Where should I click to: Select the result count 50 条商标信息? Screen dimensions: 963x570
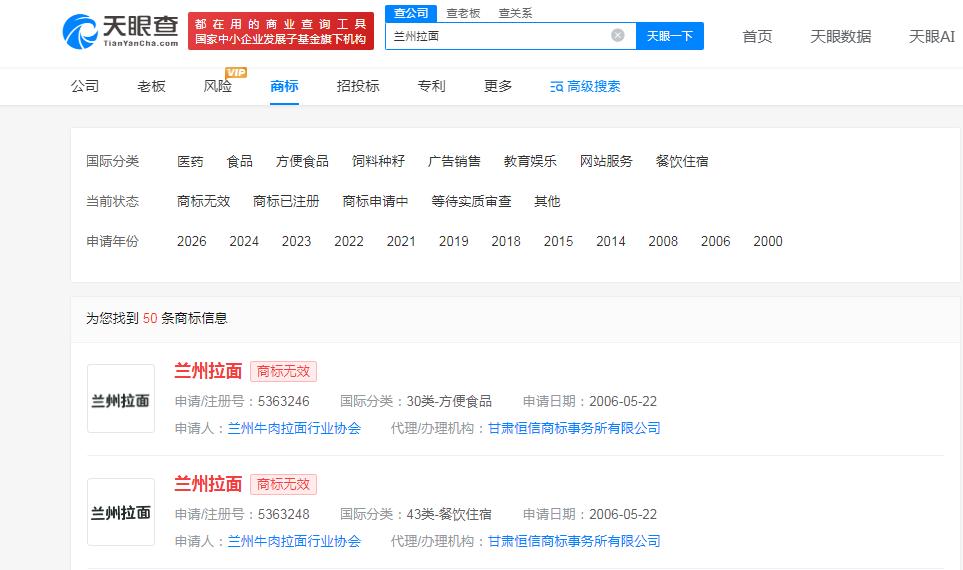point(185,318)
